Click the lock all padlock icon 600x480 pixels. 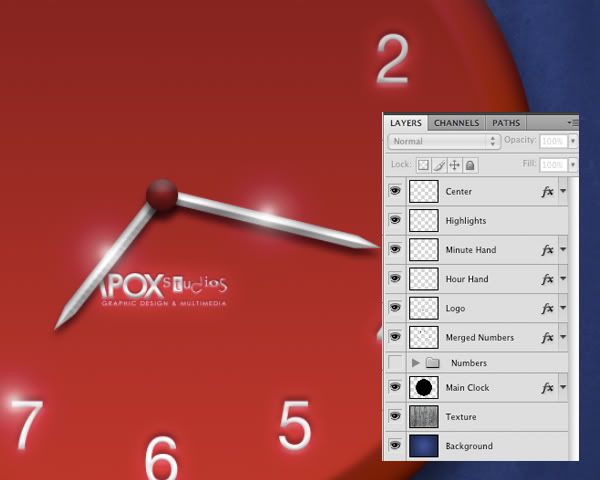470,164
